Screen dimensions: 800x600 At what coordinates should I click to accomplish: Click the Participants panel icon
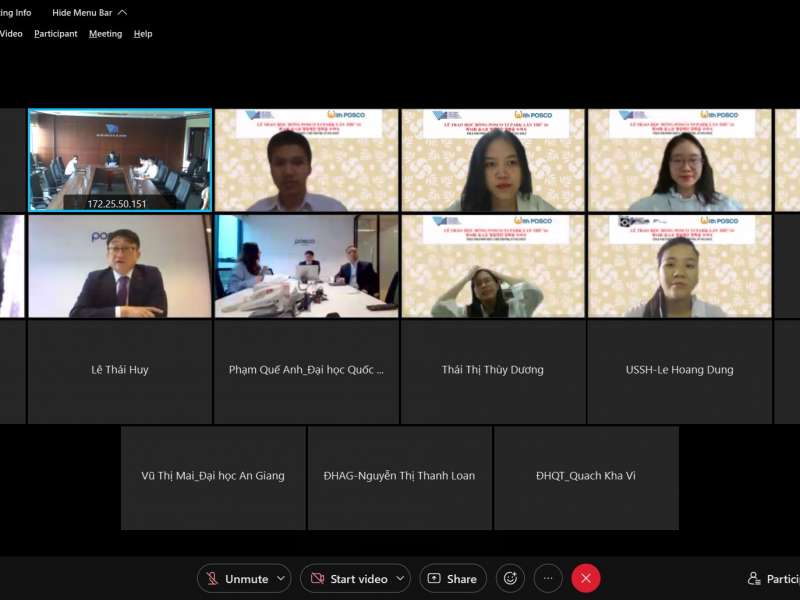point(754,579)
